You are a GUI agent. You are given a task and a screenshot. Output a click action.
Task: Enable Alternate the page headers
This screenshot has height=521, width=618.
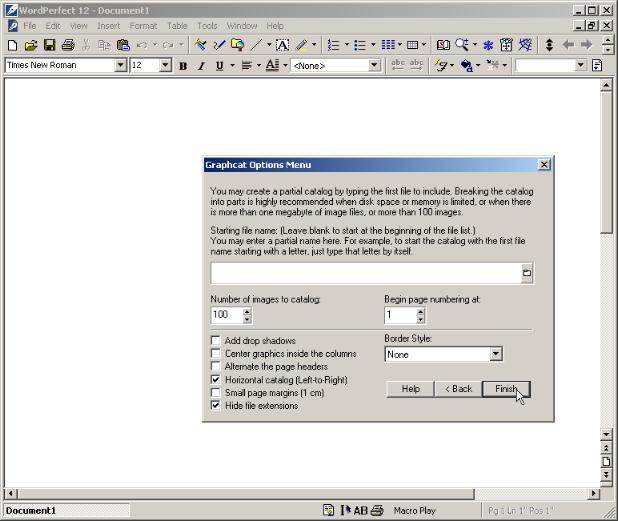coord(216,367)
